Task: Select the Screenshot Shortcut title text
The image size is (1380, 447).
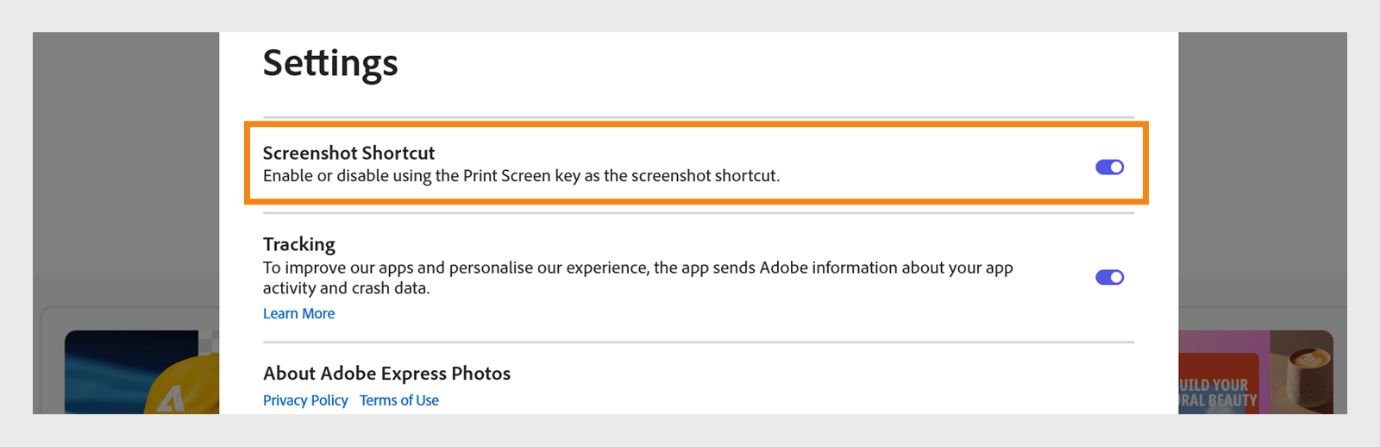Action: tap(349, 153)
